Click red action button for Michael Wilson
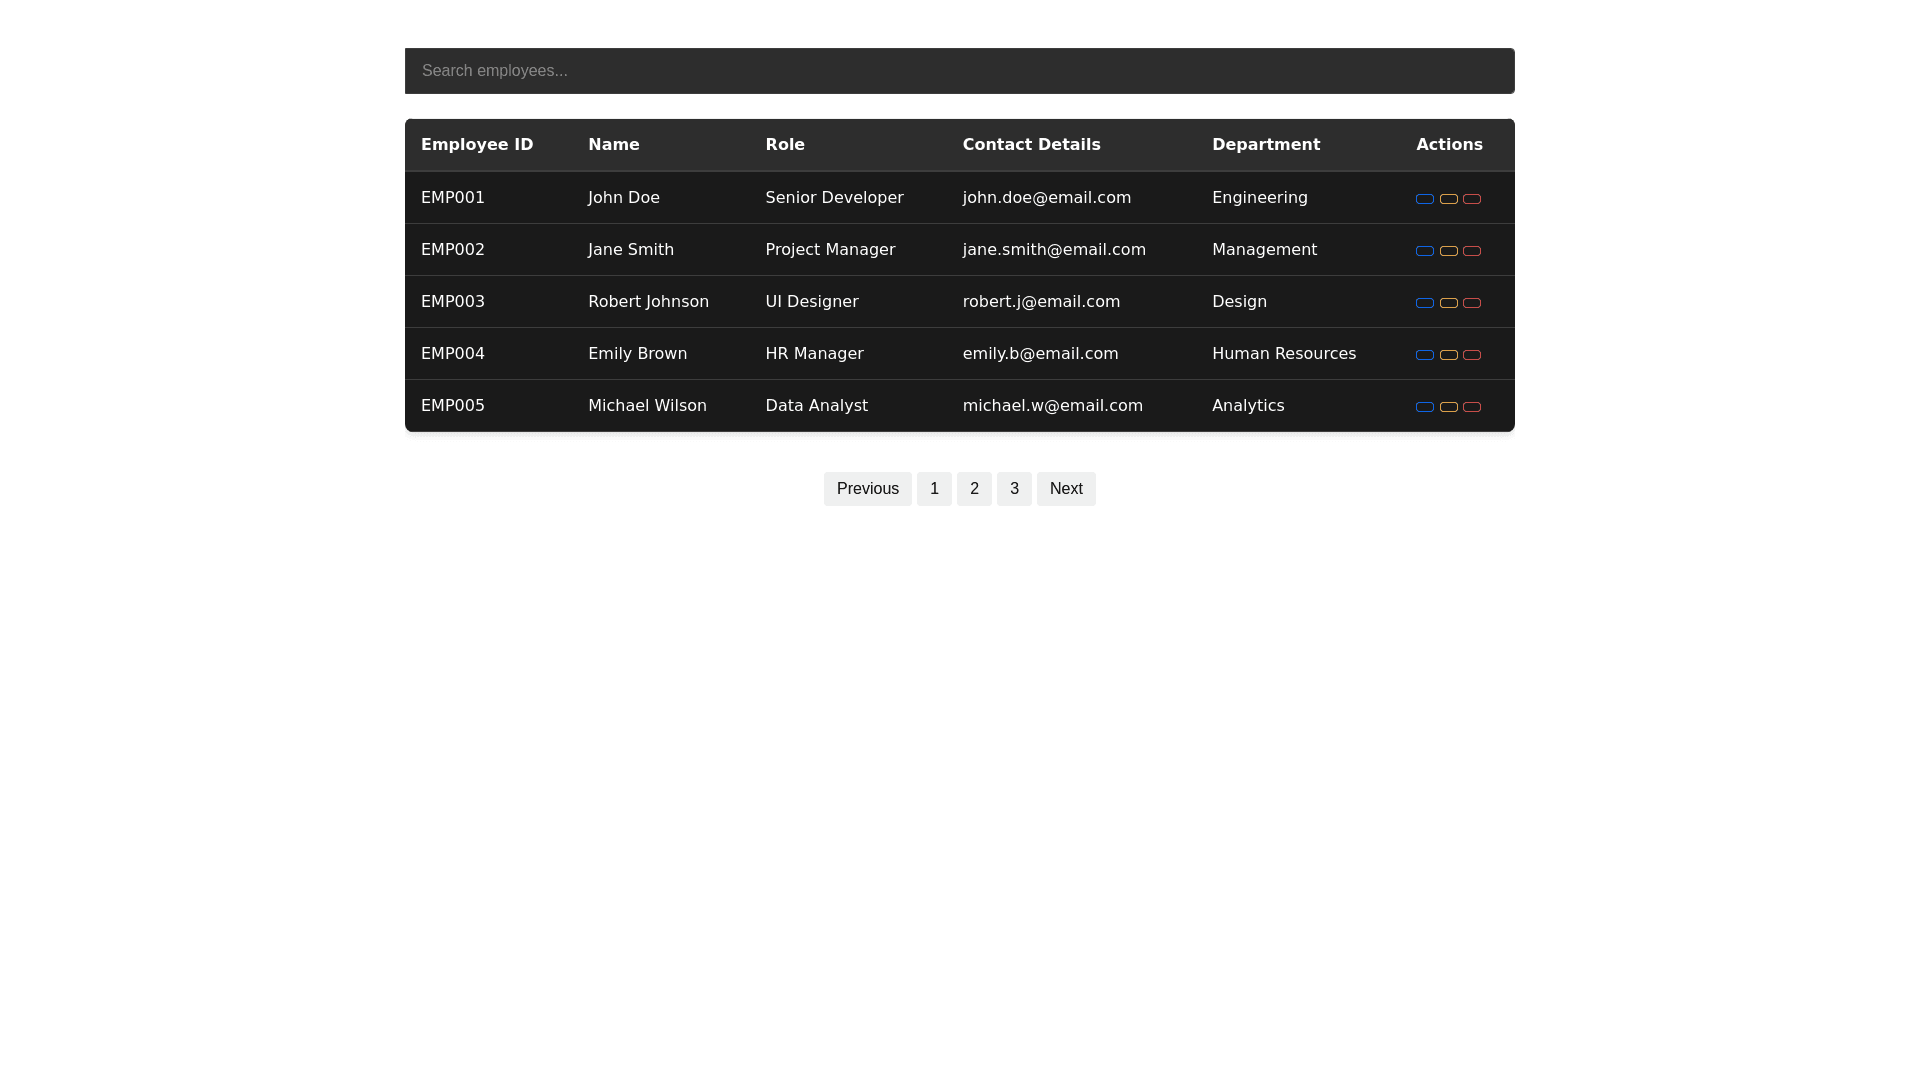 click(x=1472, y=407)
